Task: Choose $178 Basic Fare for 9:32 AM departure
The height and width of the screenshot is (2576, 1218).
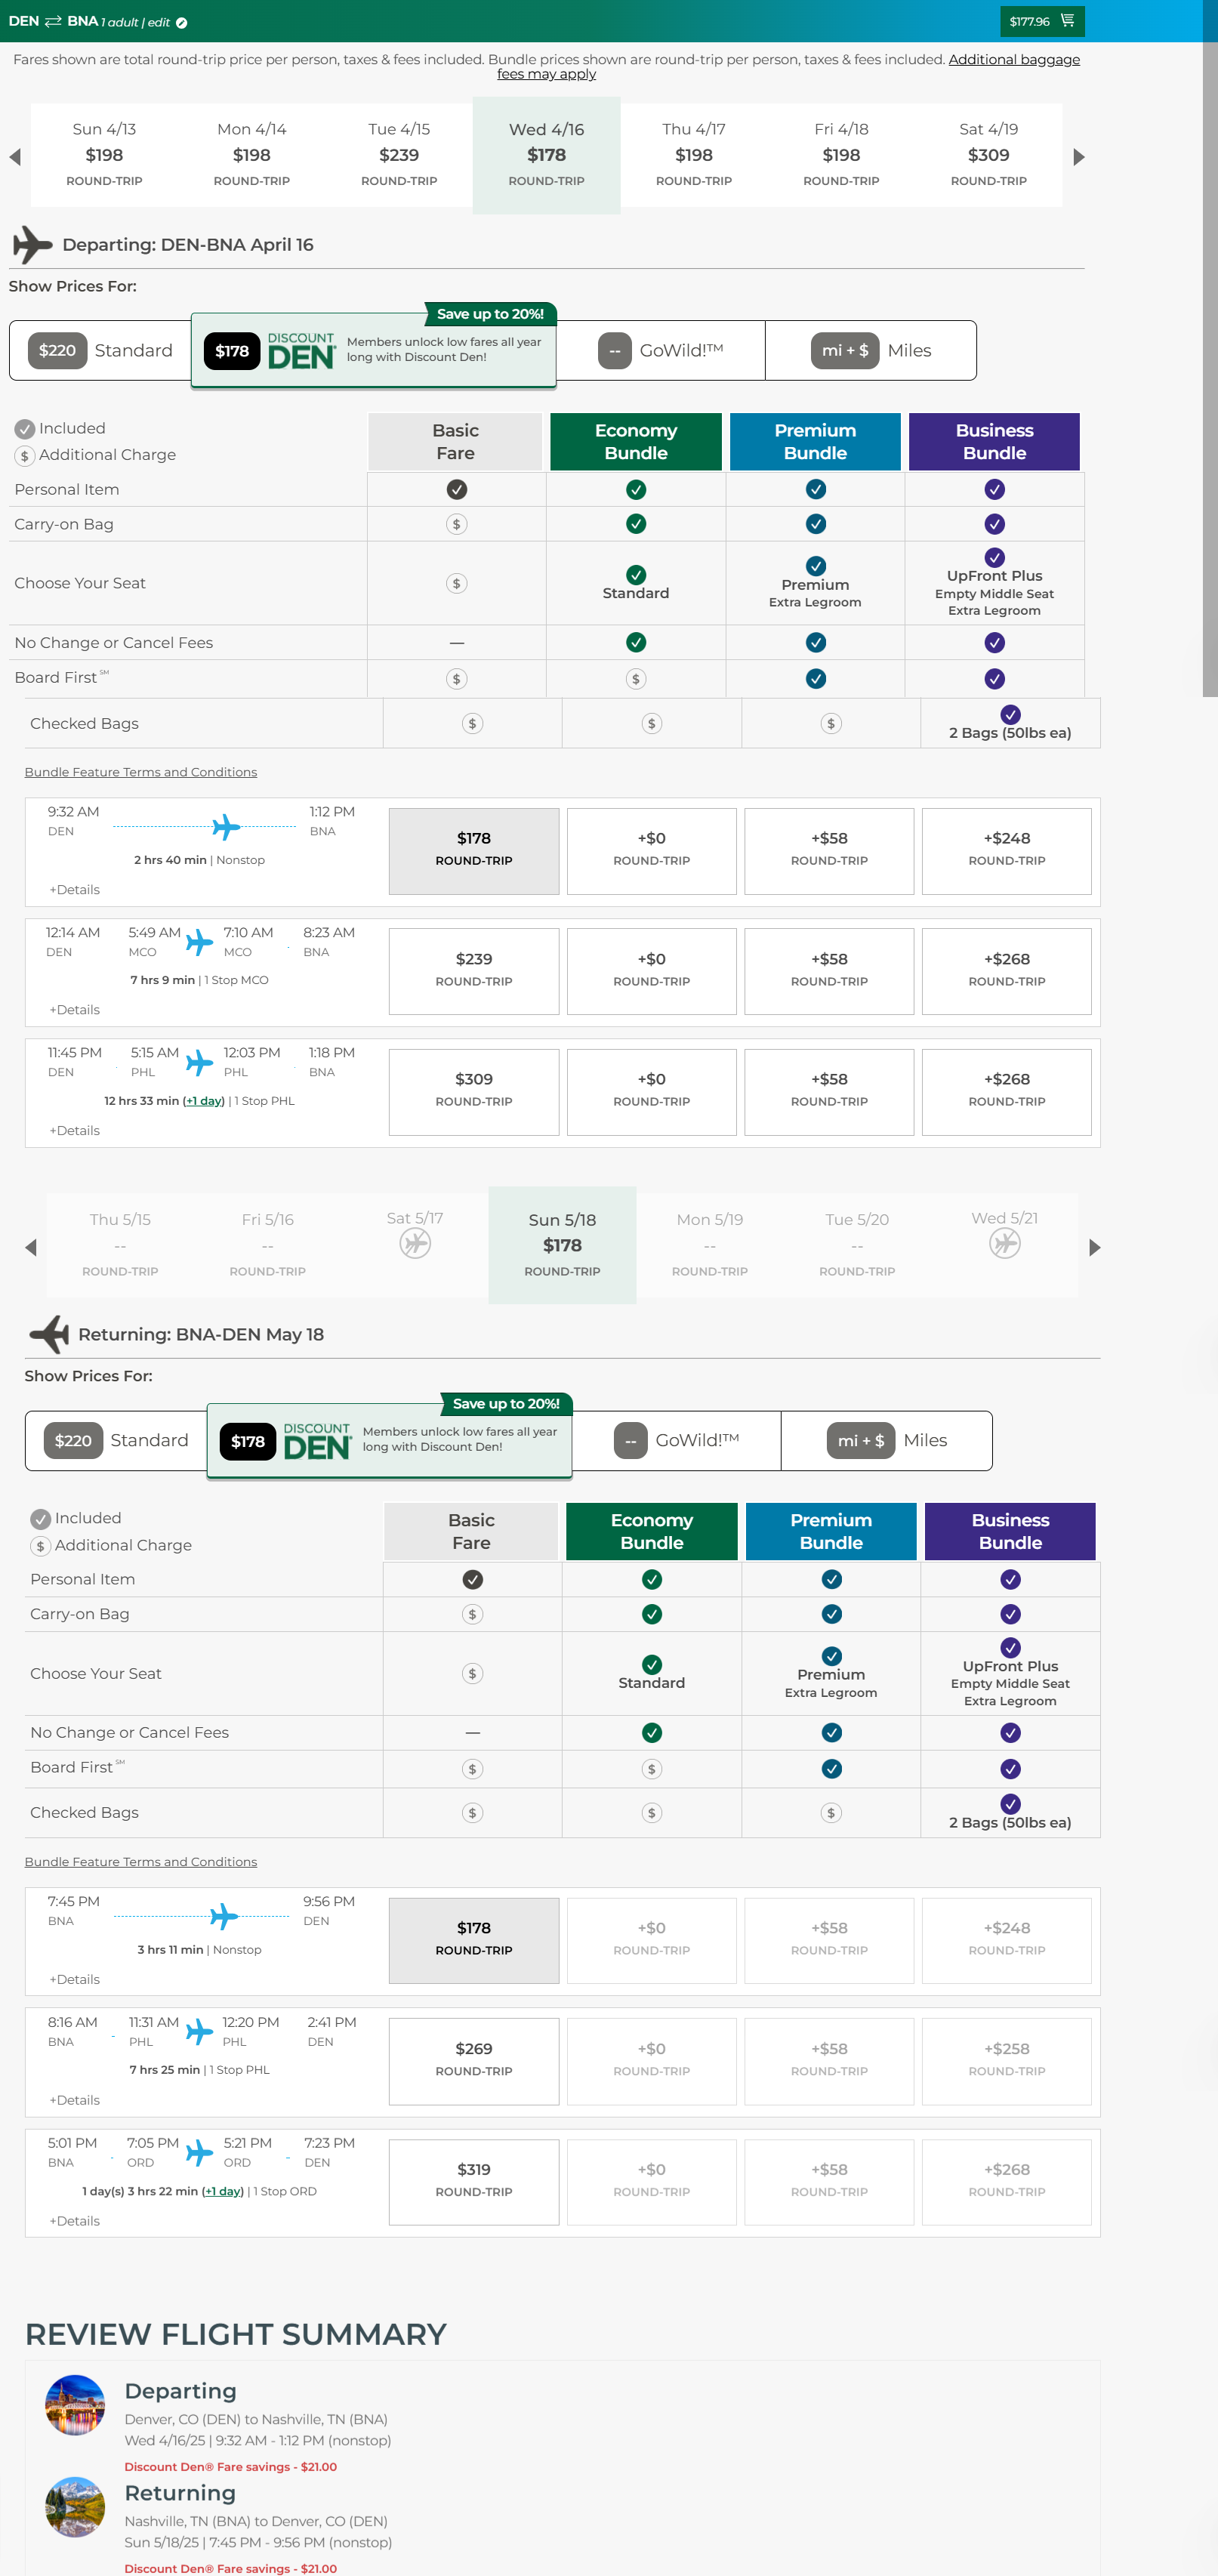Action: (x=474, y=851)
